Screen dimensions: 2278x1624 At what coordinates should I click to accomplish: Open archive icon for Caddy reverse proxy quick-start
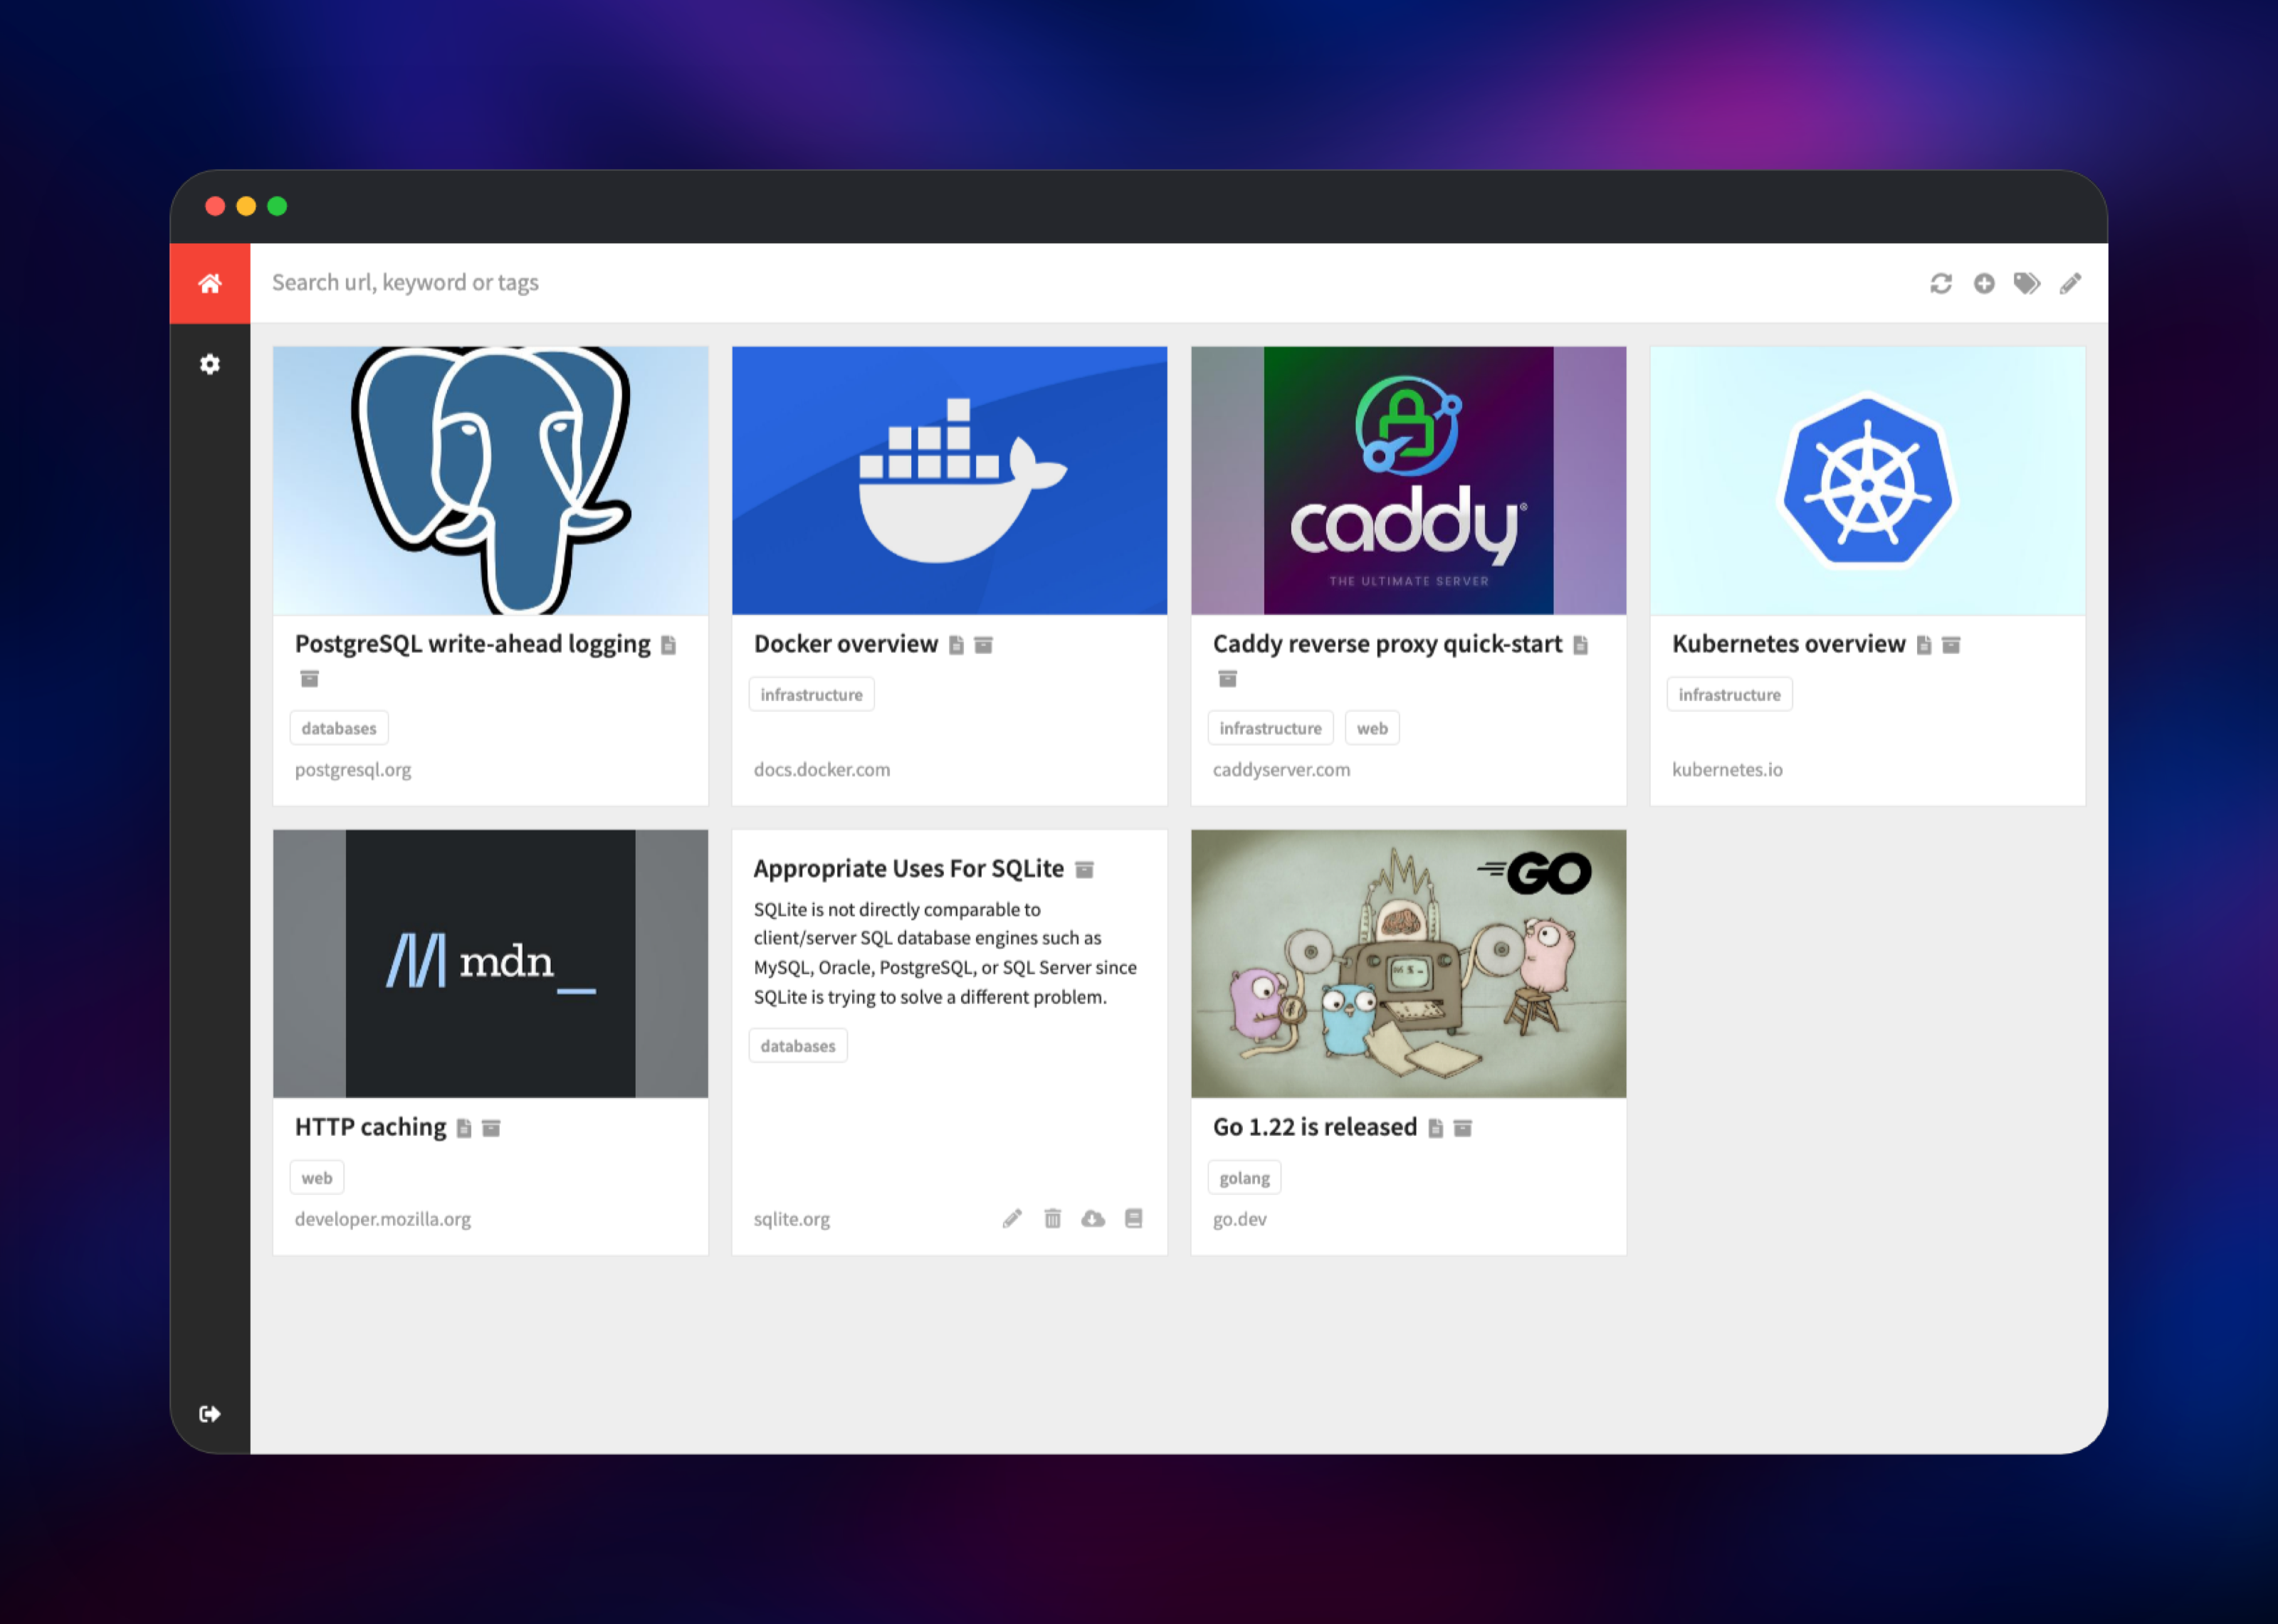[x=1228, y=679]
